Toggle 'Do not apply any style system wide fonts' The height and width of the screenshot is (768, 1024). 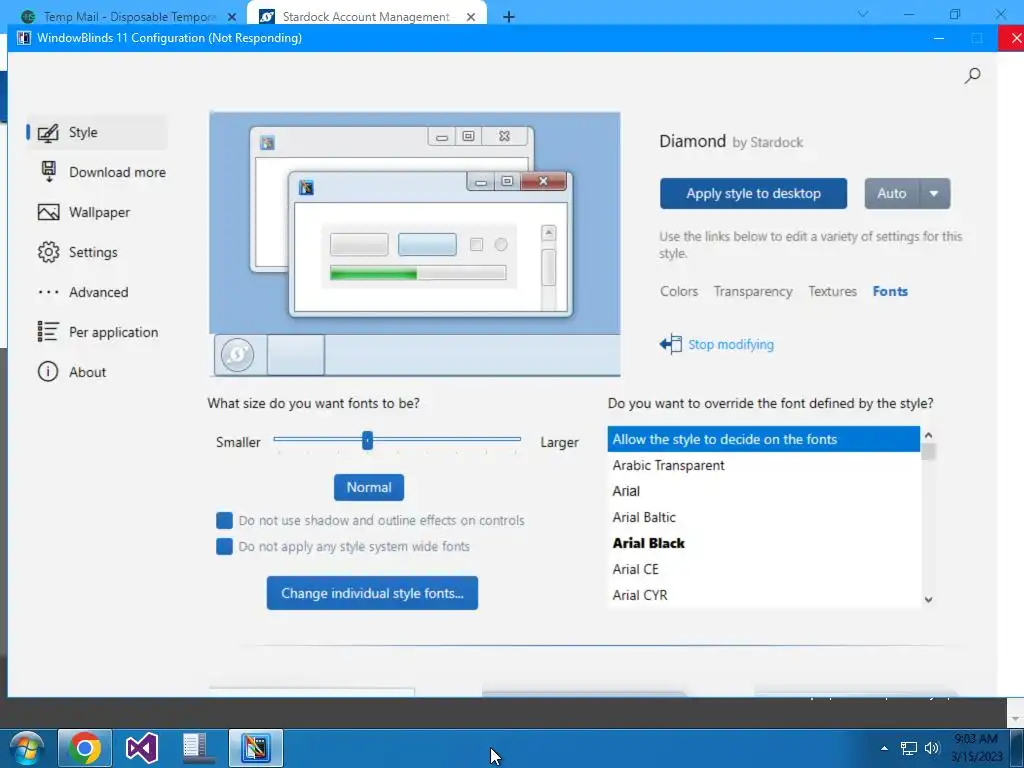(224, 547)
